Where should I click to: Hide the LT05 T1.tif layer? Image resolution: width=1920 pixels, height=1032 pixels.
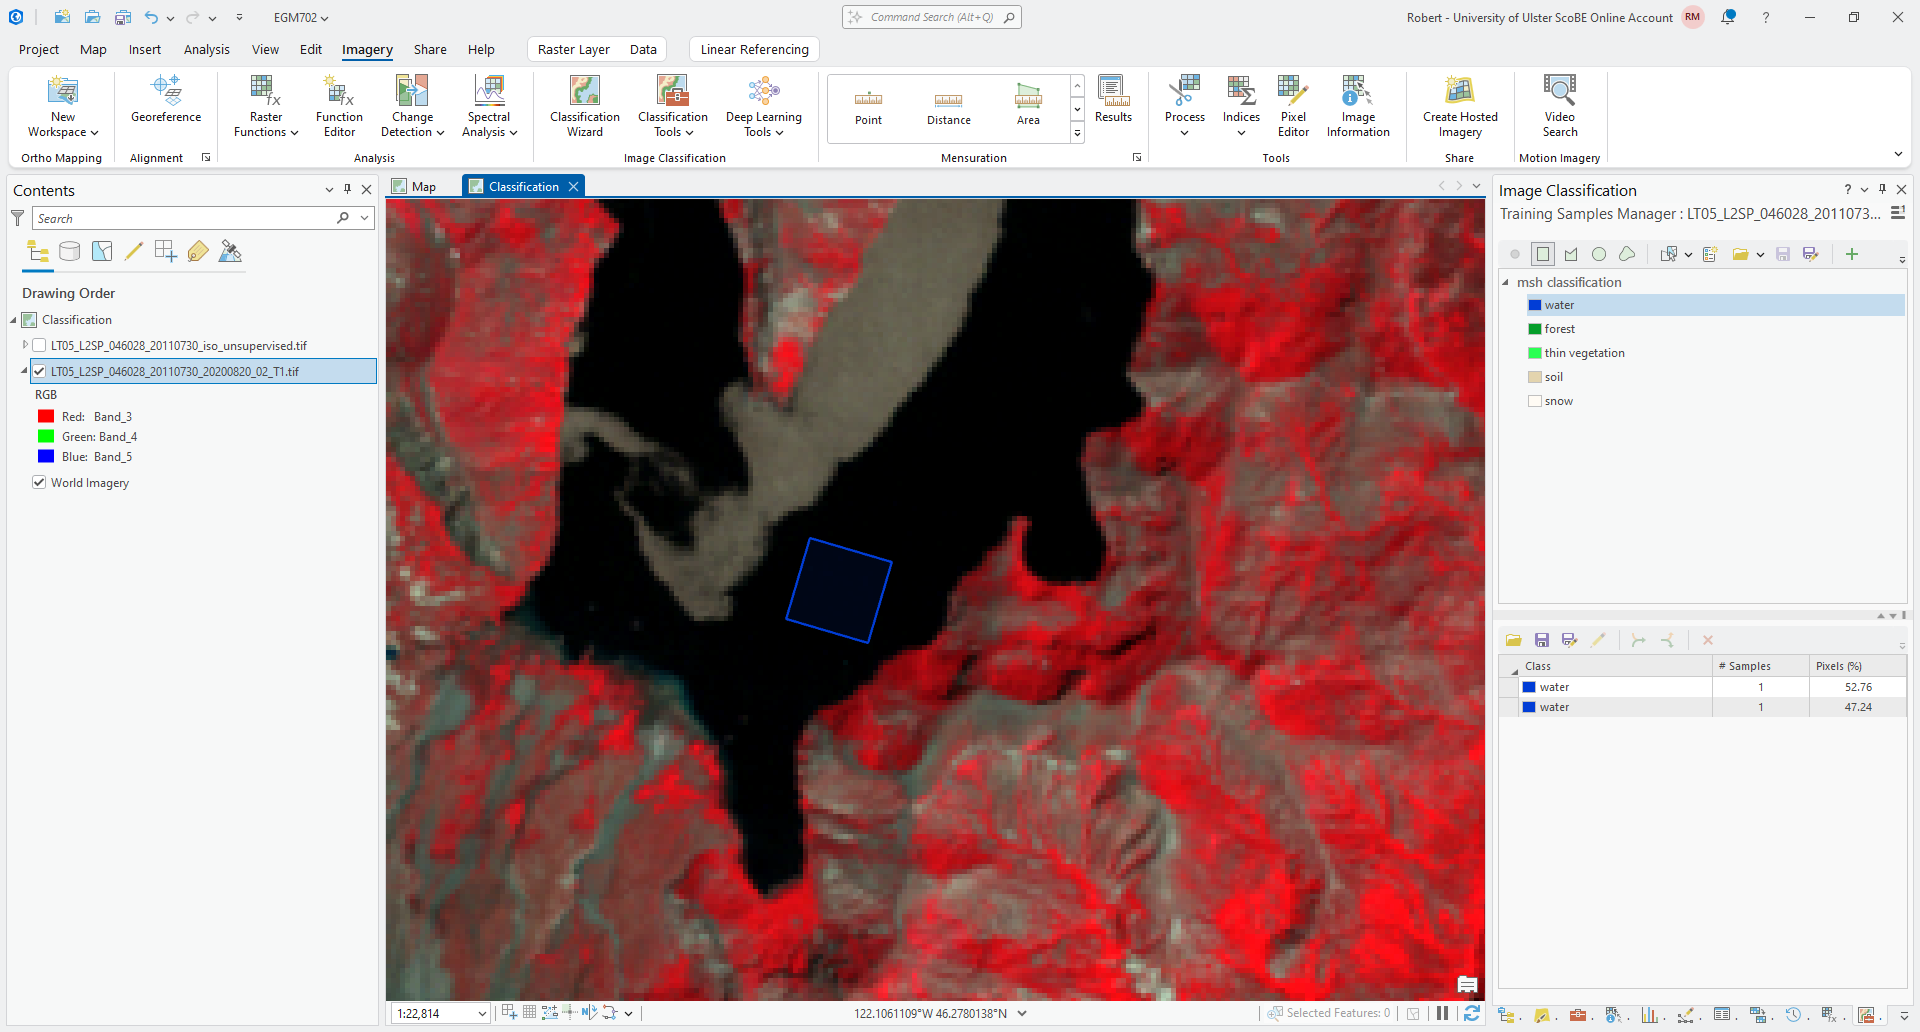[40, 372]
